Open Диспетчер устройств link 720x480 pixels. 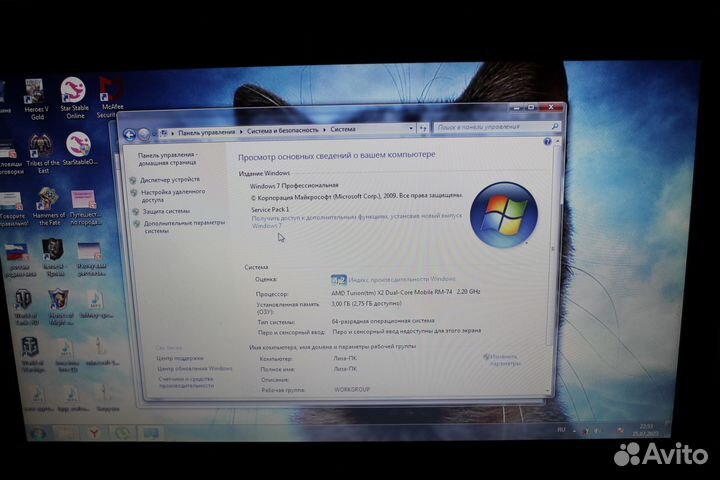click(170, 180)
